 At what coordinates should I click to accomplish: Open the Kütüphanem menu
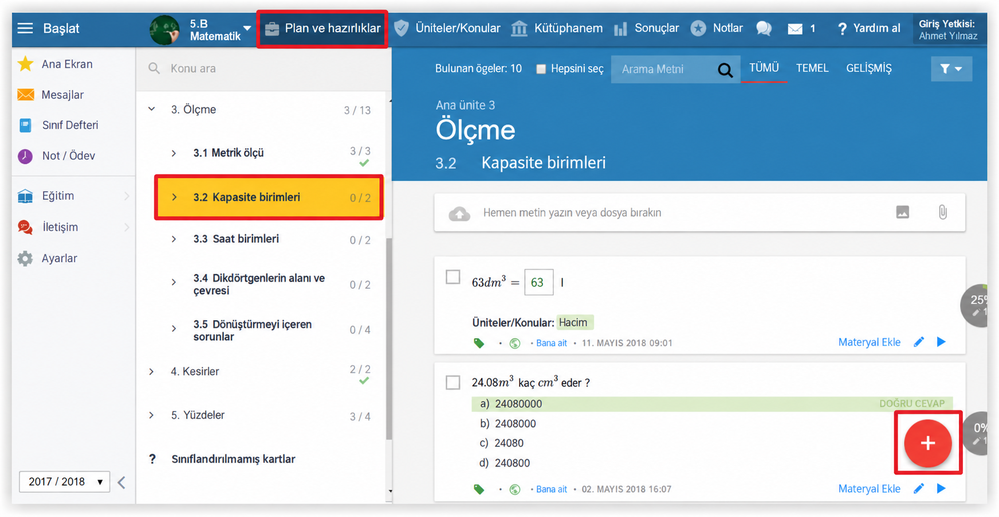pyautogui.click(x=556, y=28)
